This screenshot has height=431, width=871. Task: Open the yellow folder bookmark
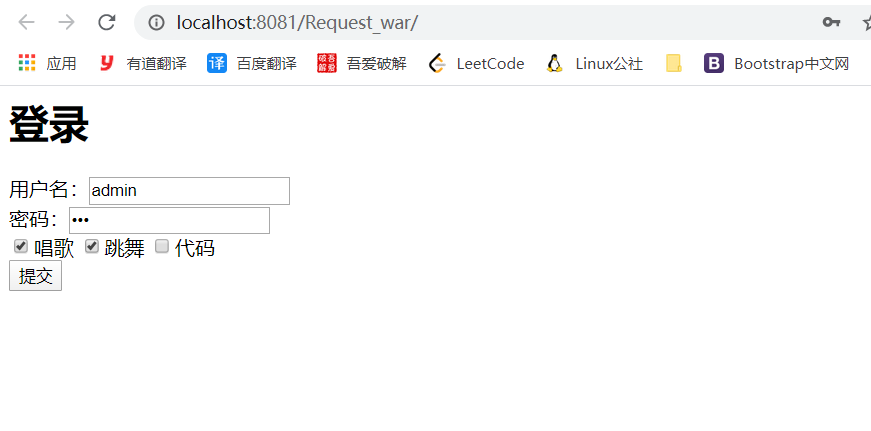tap(673, 63)
